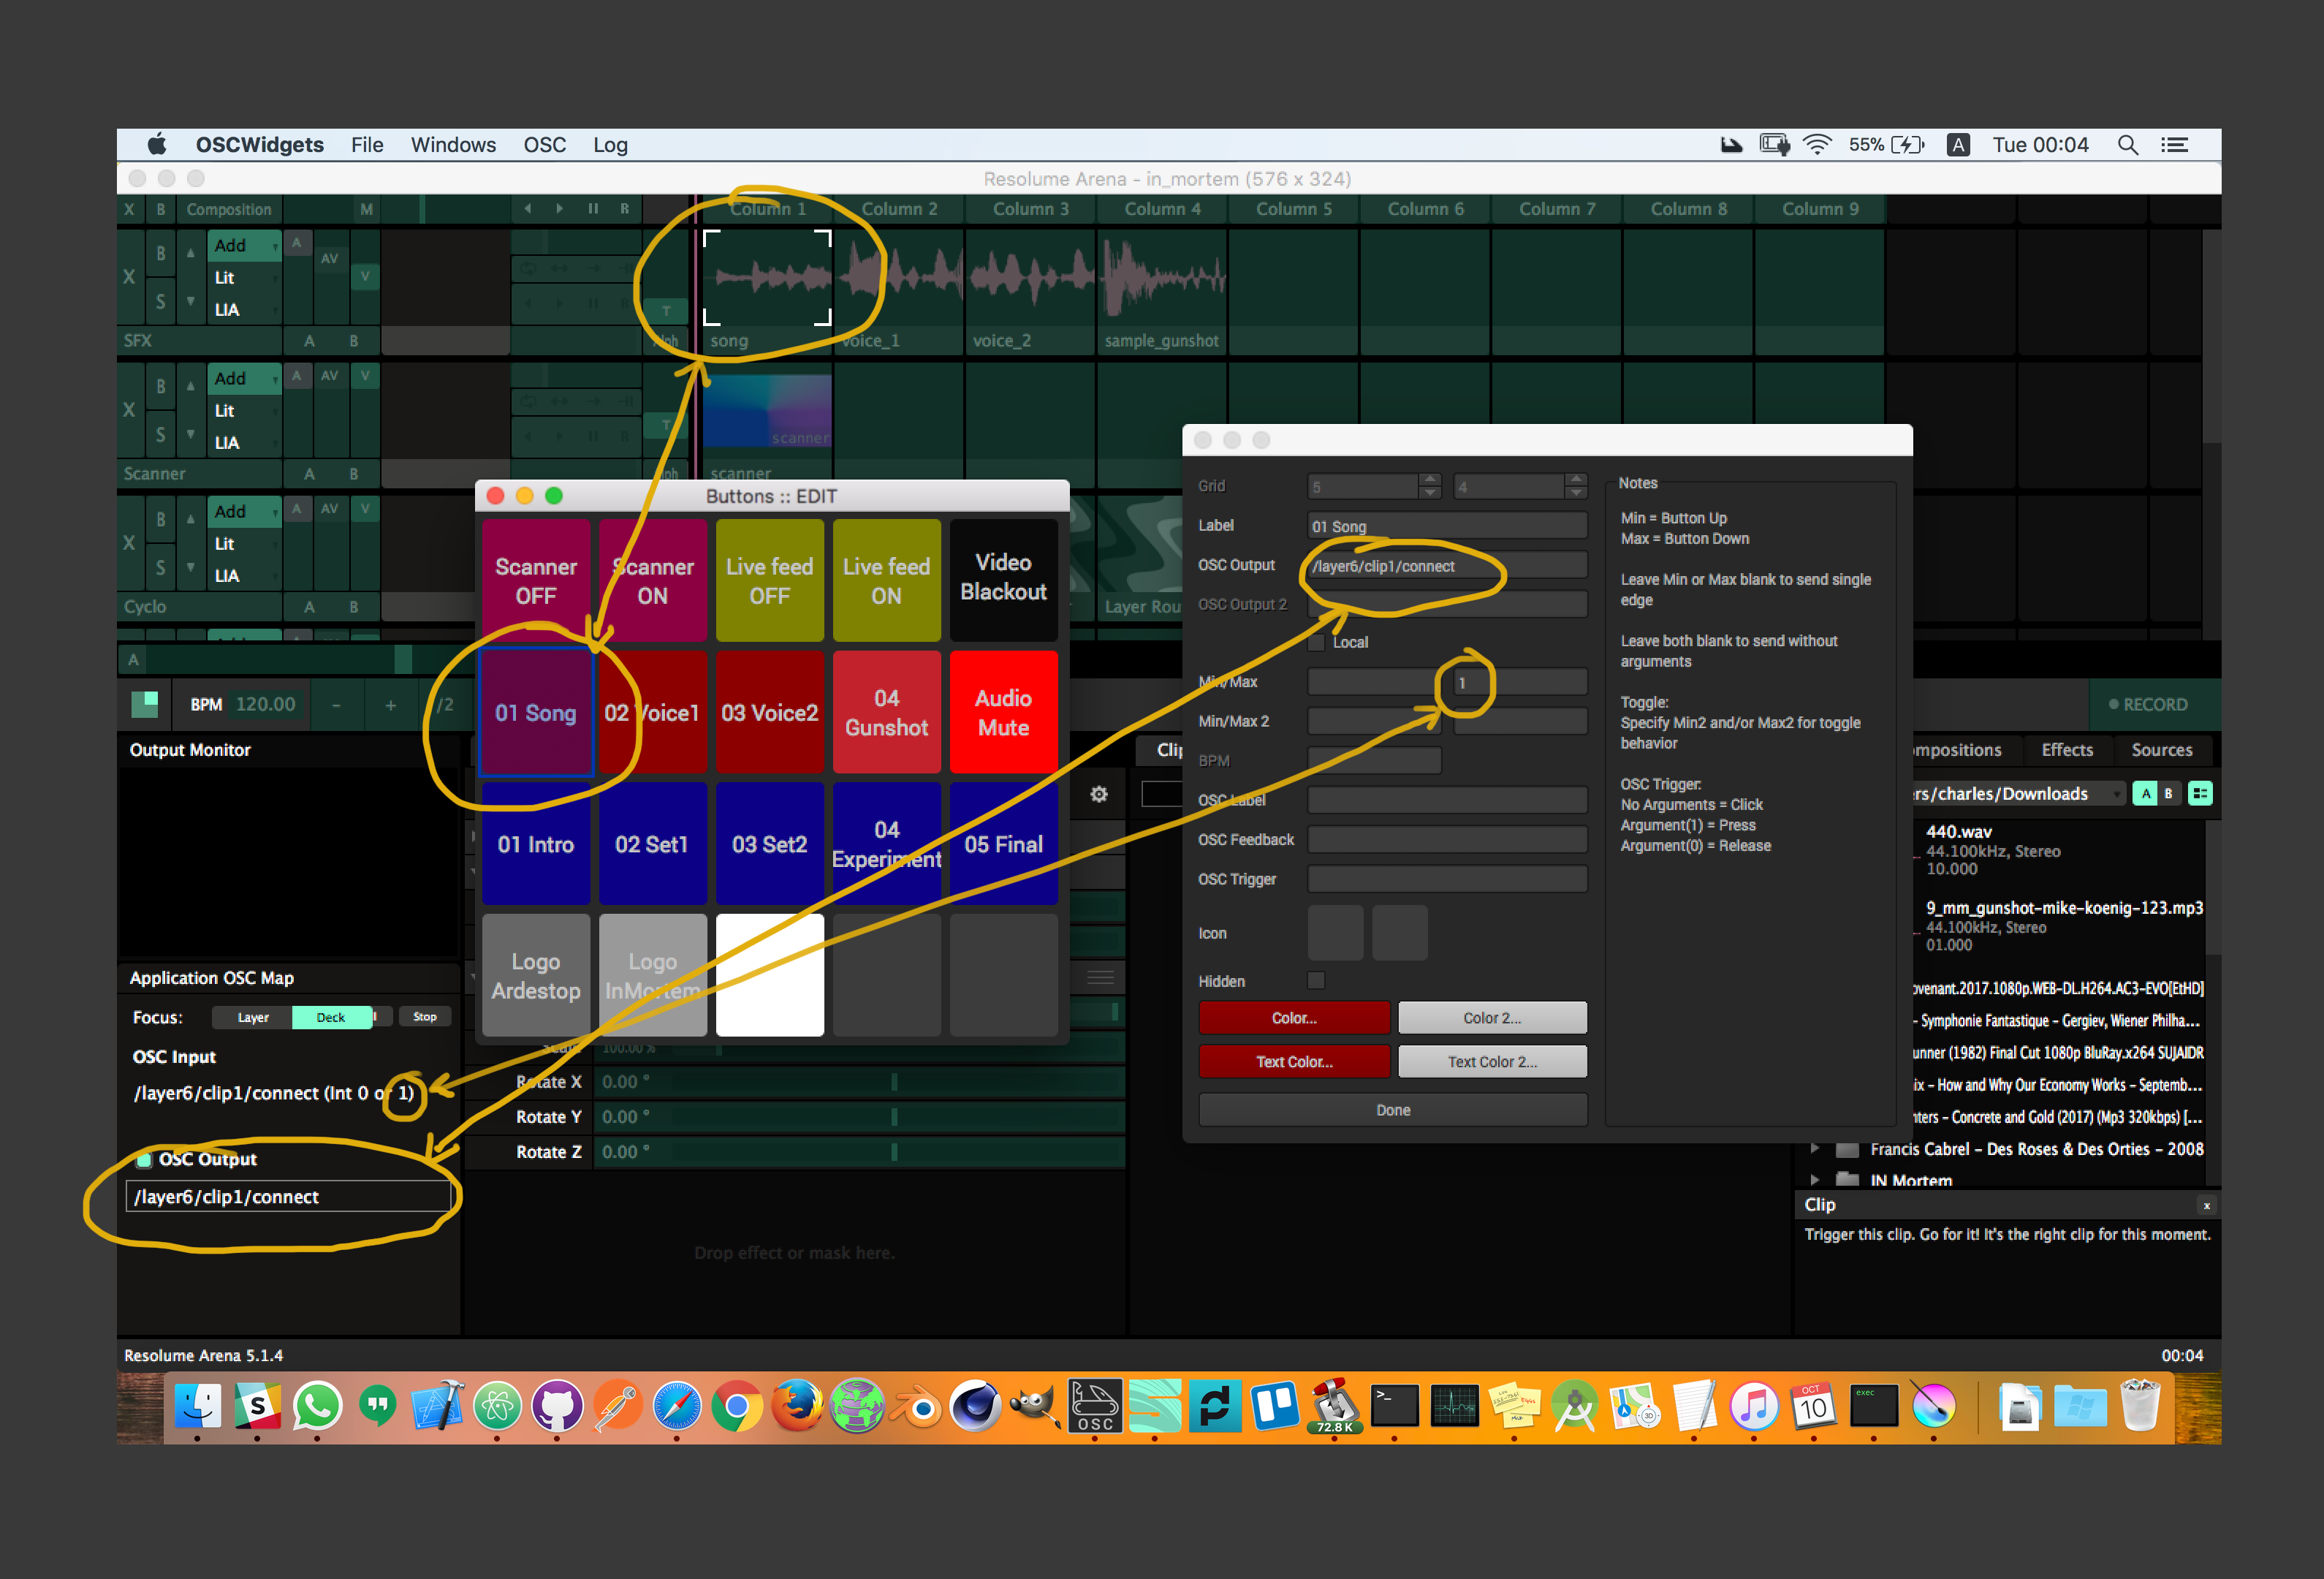Toggle file browser list view icon
The image size is (2324, 1579).
2199,794
